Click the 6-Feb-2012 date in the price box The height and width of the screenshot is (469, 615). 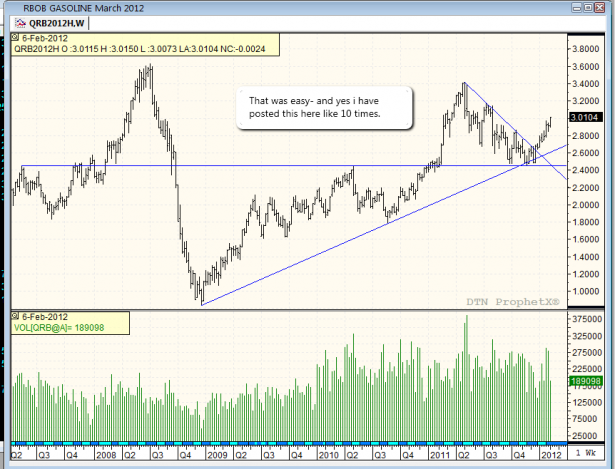(45, 38)
